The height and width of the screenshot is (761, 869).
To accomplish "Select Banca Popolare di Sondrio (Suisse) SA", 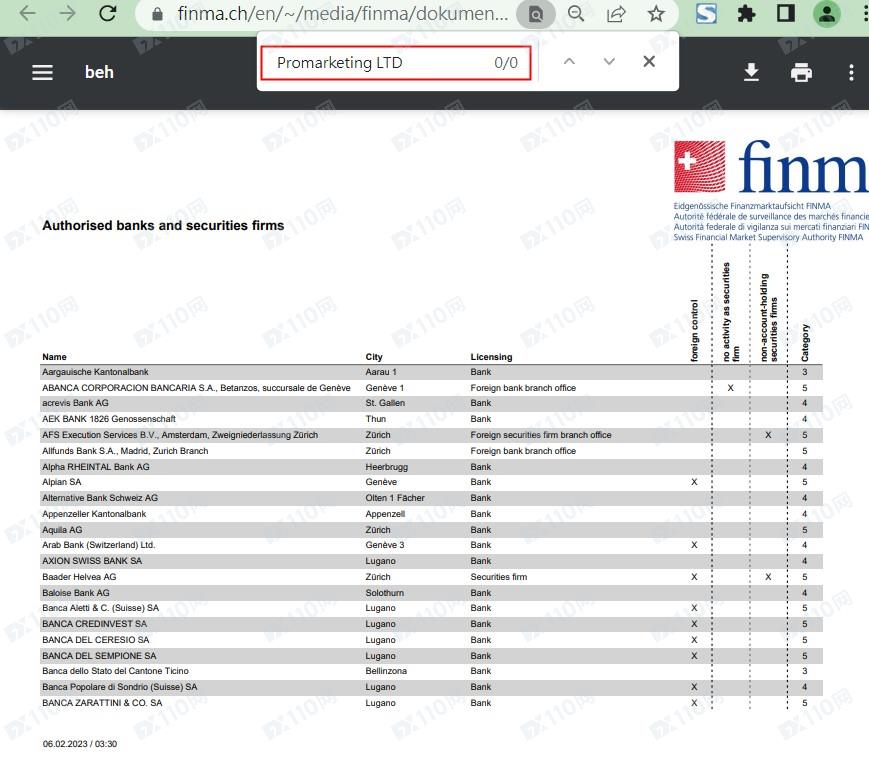I will pos(120,687).
